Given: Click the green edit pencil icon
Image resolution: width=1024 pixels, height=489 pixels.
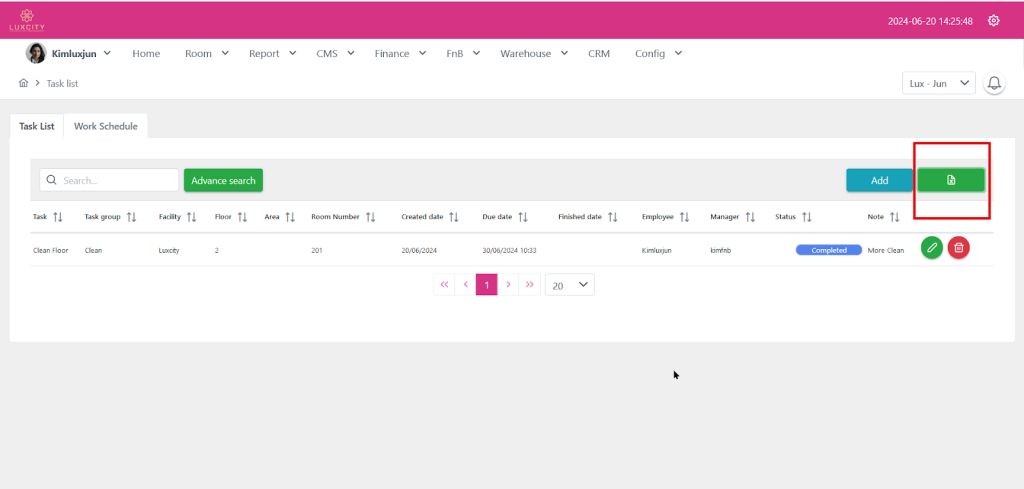Looking at the screenshot, I should [931, 248].
